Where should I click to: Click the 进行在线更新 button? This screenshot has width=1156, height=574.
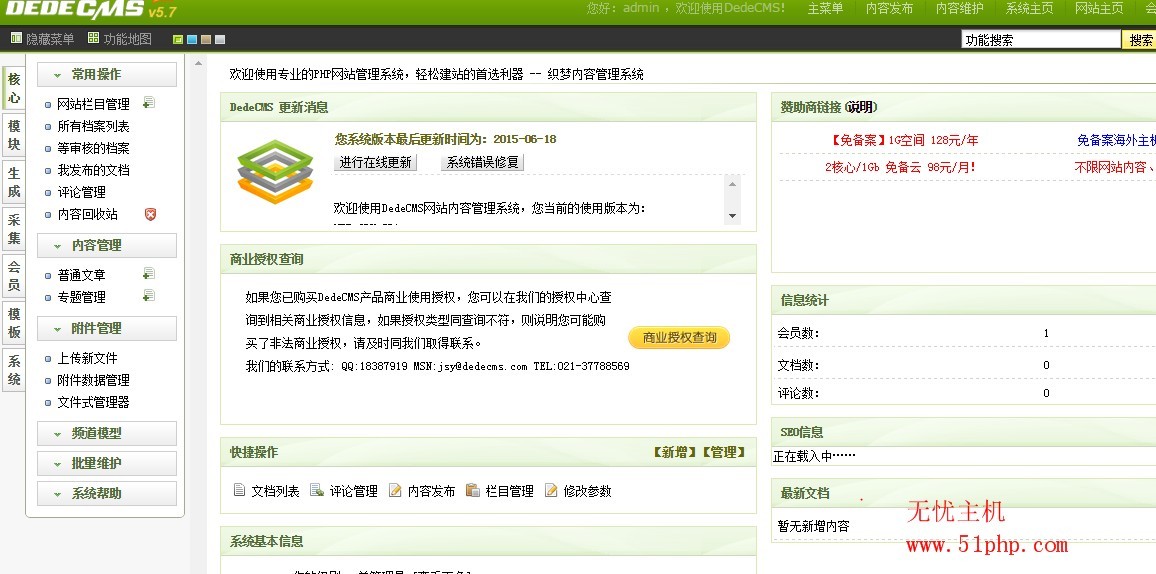point(376,163)
